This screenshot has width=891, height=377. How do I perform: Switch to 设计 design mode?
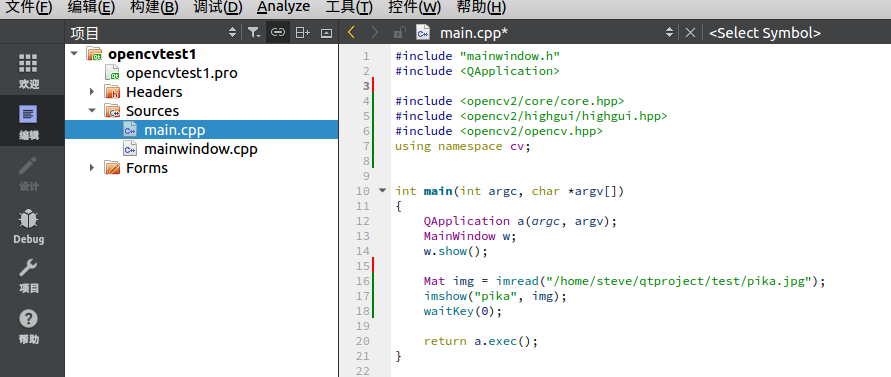tap(29, 172)
